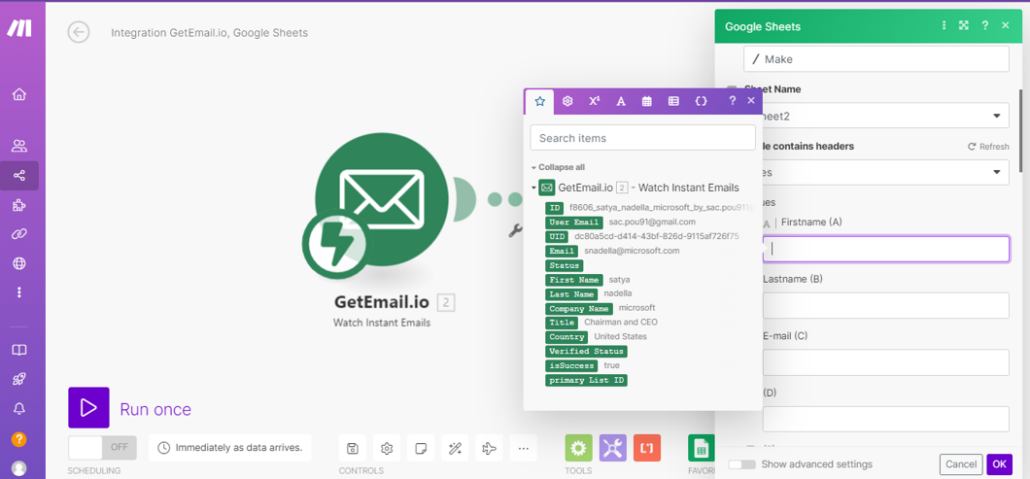
Task: Click Collapse all in the items panel
Action: point(561,167)
